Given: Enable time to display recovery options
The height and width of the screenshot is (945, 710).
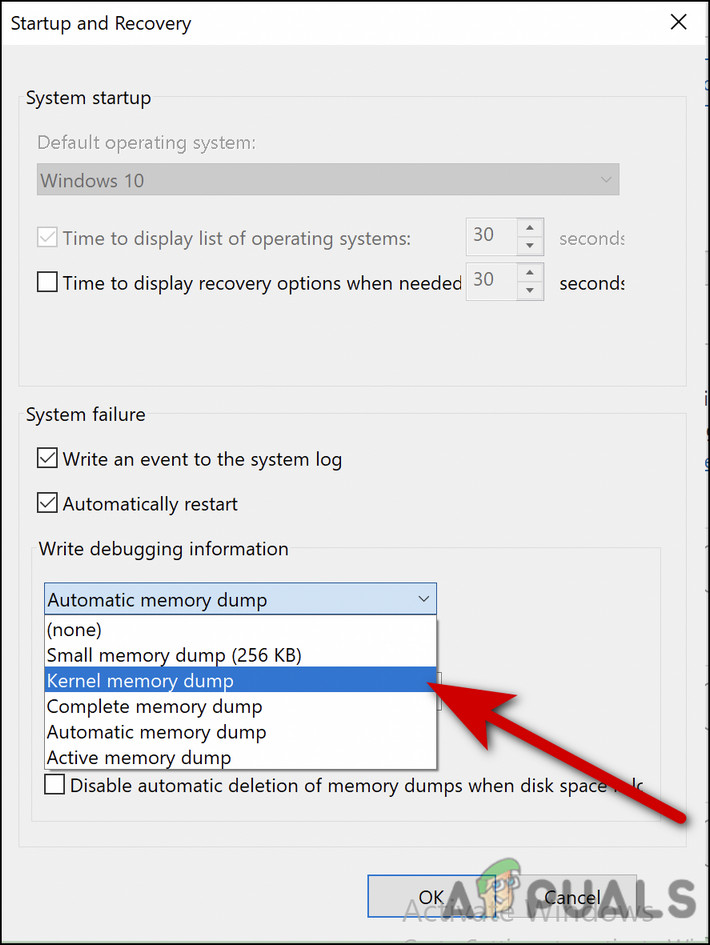Looking at the screenshot, I should (47, 282).
